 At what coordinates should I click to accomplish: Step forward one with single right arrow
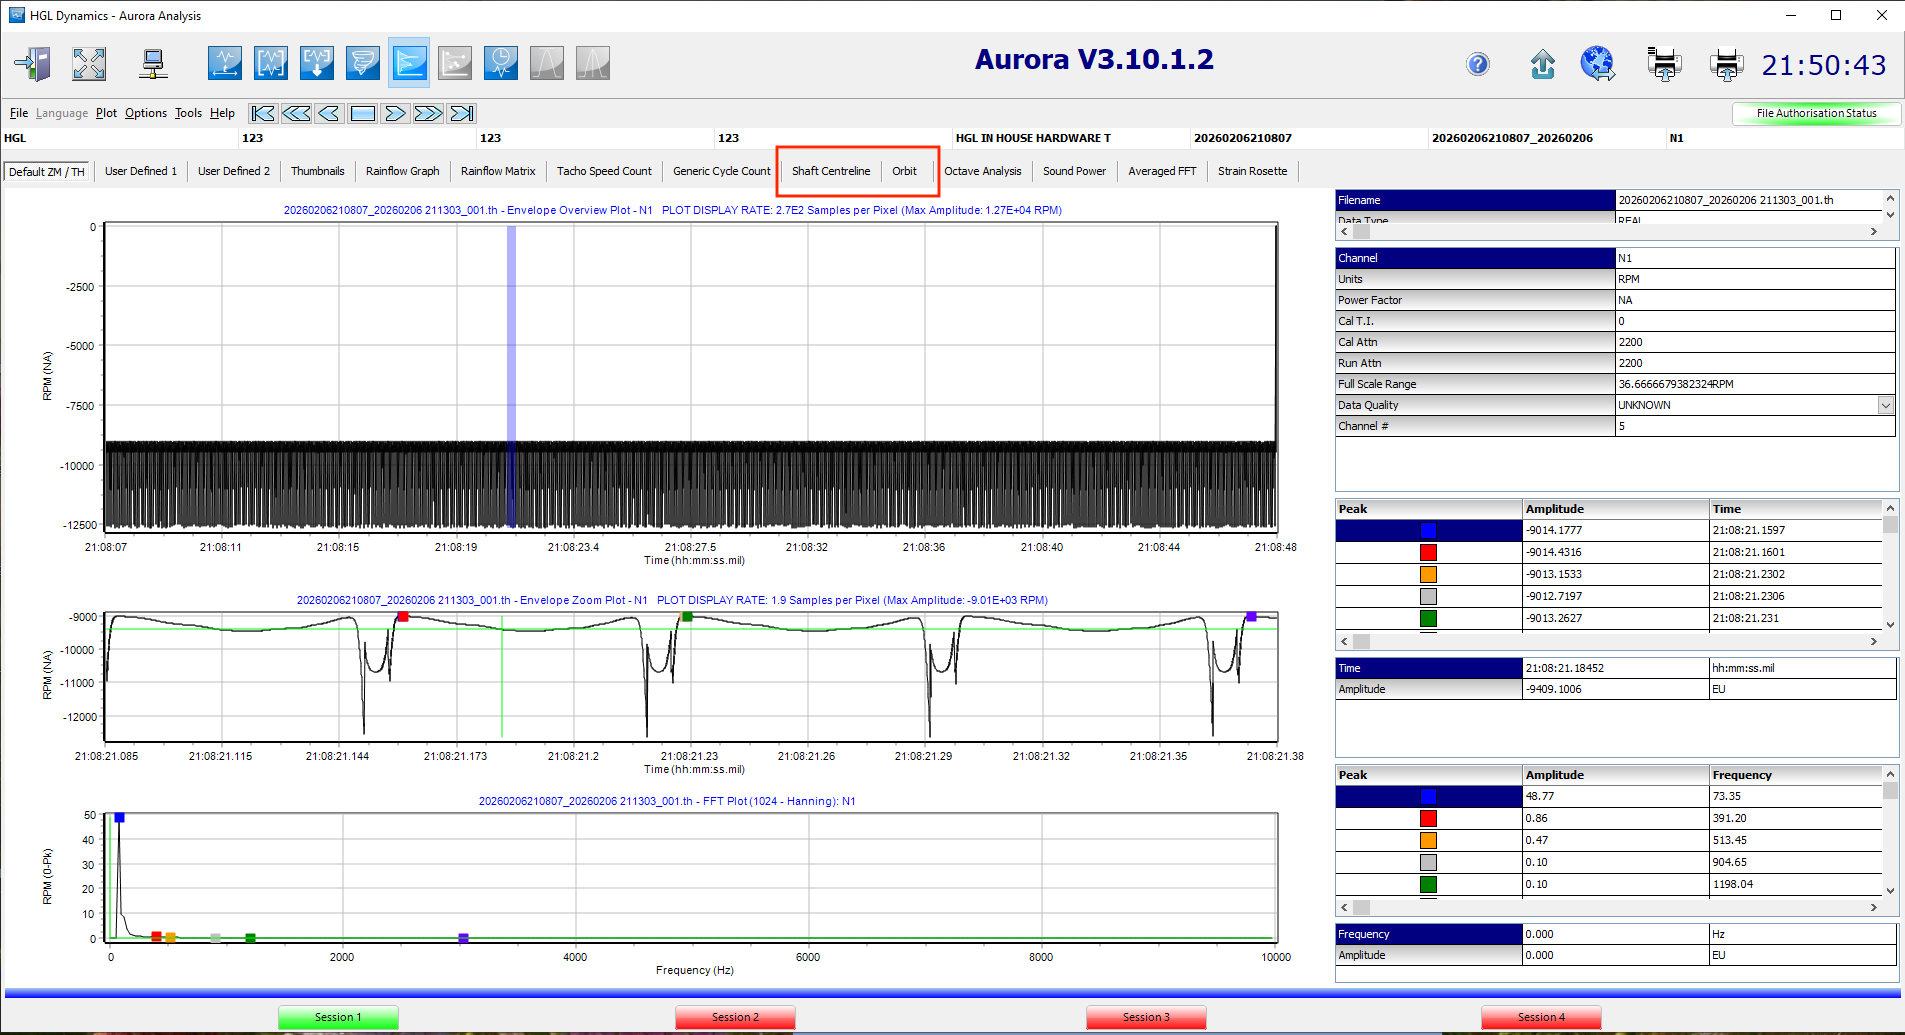(395, 113)
